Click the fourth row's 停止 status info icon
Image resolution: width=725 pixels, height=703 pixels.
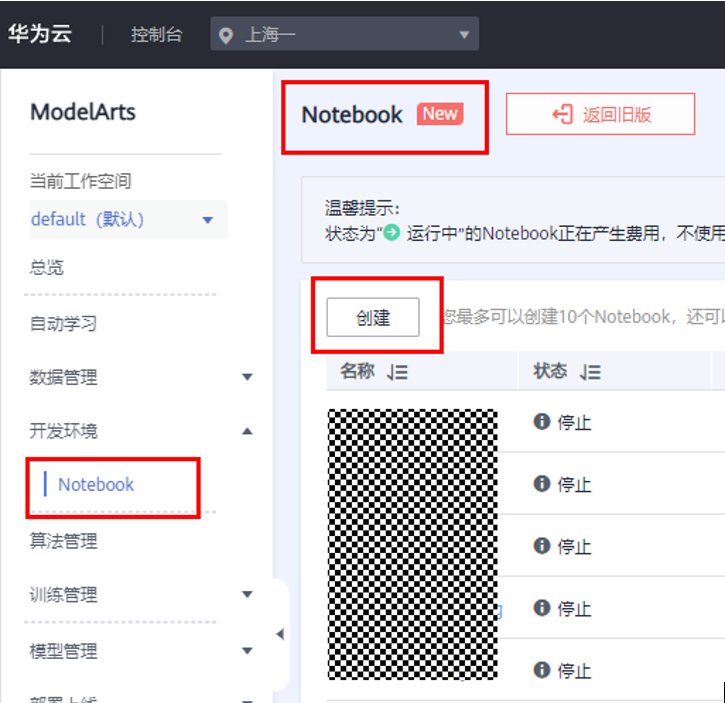542,608
